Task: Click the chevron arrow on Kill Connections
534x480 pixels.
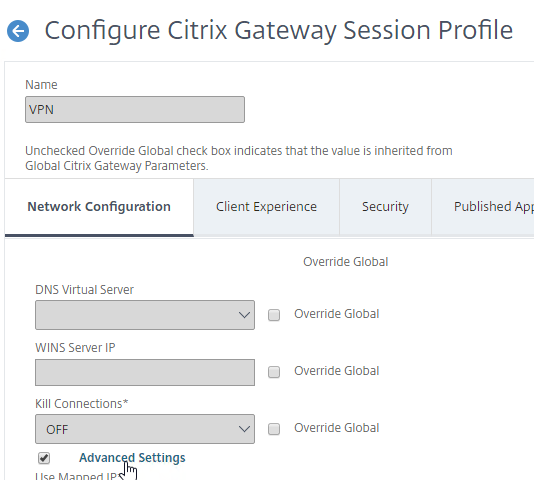Action: tap(244, 429)
